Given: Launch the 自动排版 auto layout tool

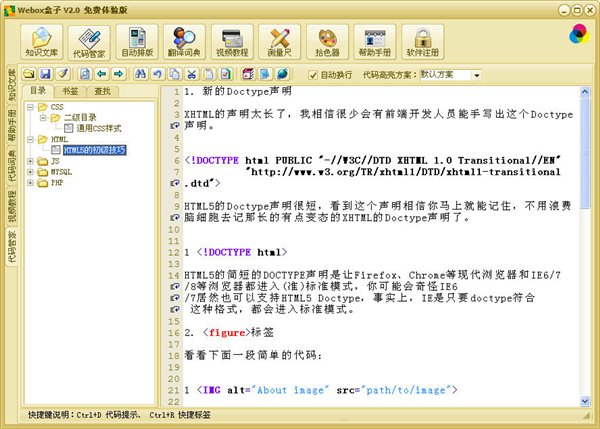Looking at the screenshot, I should pos(137,42).
